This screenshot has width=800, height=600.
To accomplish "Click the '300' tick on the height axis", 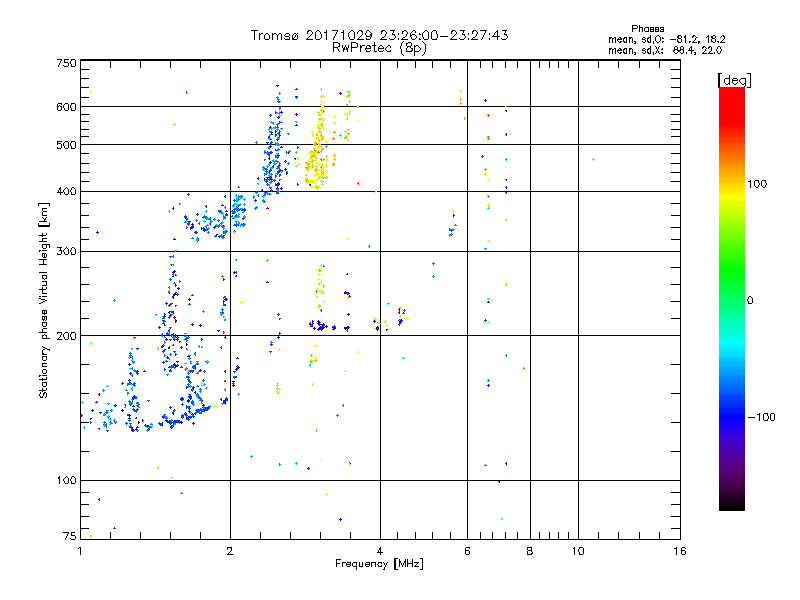I will [65, 251].
